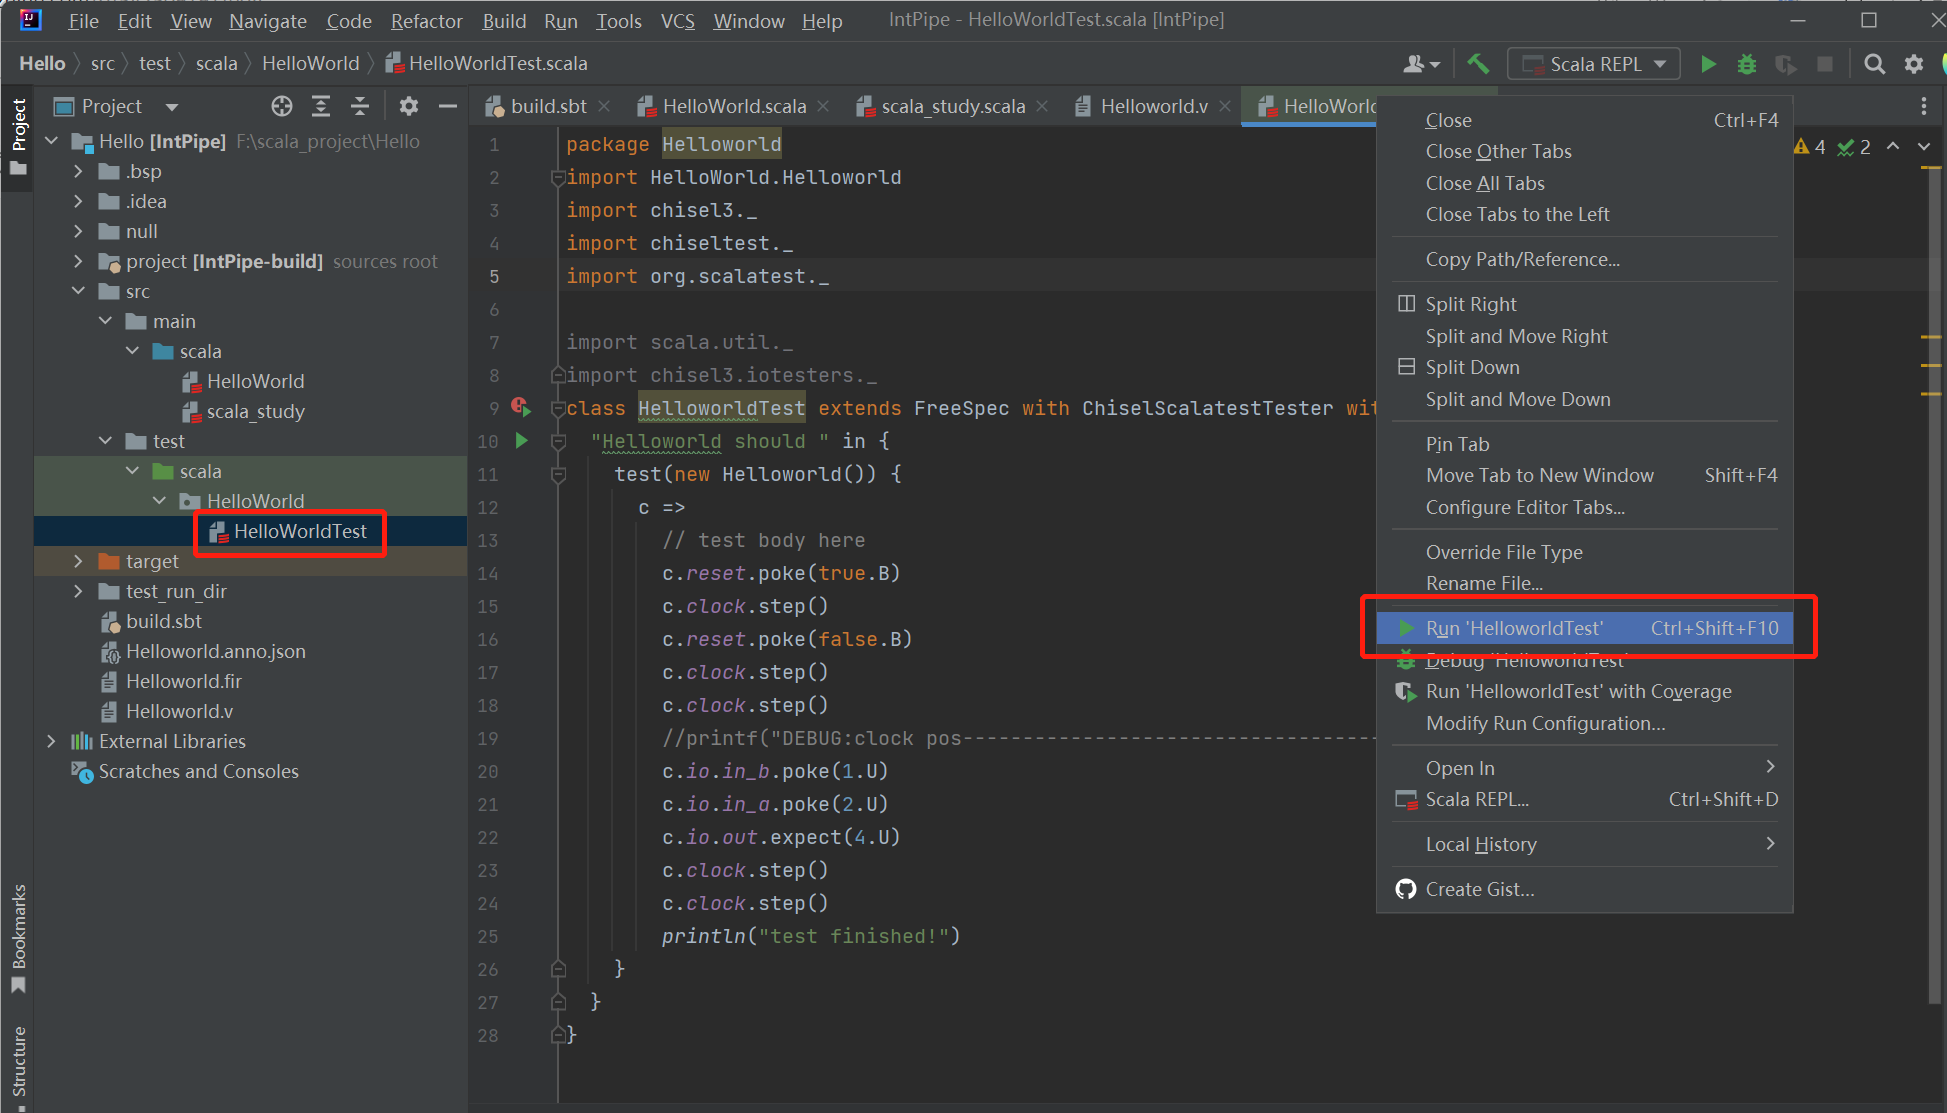
Task: Click the Build project hammer icon
Action: point(1477,64)
